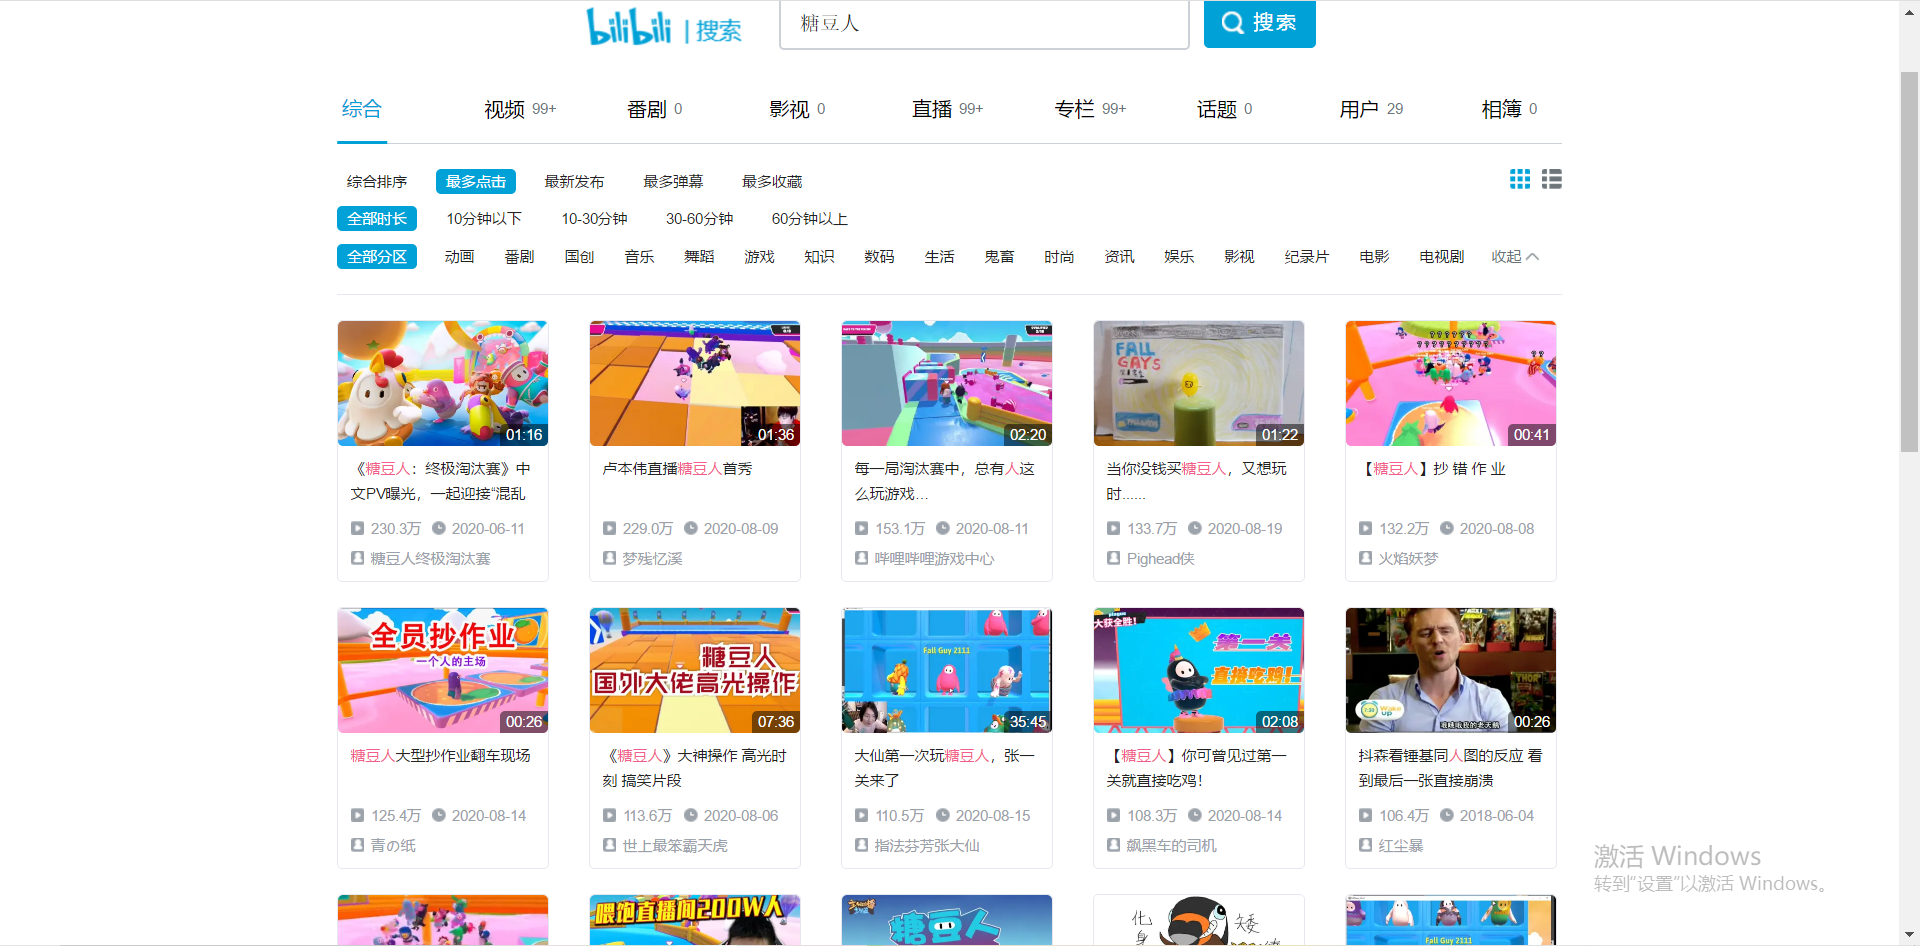Collapse category filters with 收起 arrow
The height and width of the screenshot is (946, 1920).
(1515, 256)
